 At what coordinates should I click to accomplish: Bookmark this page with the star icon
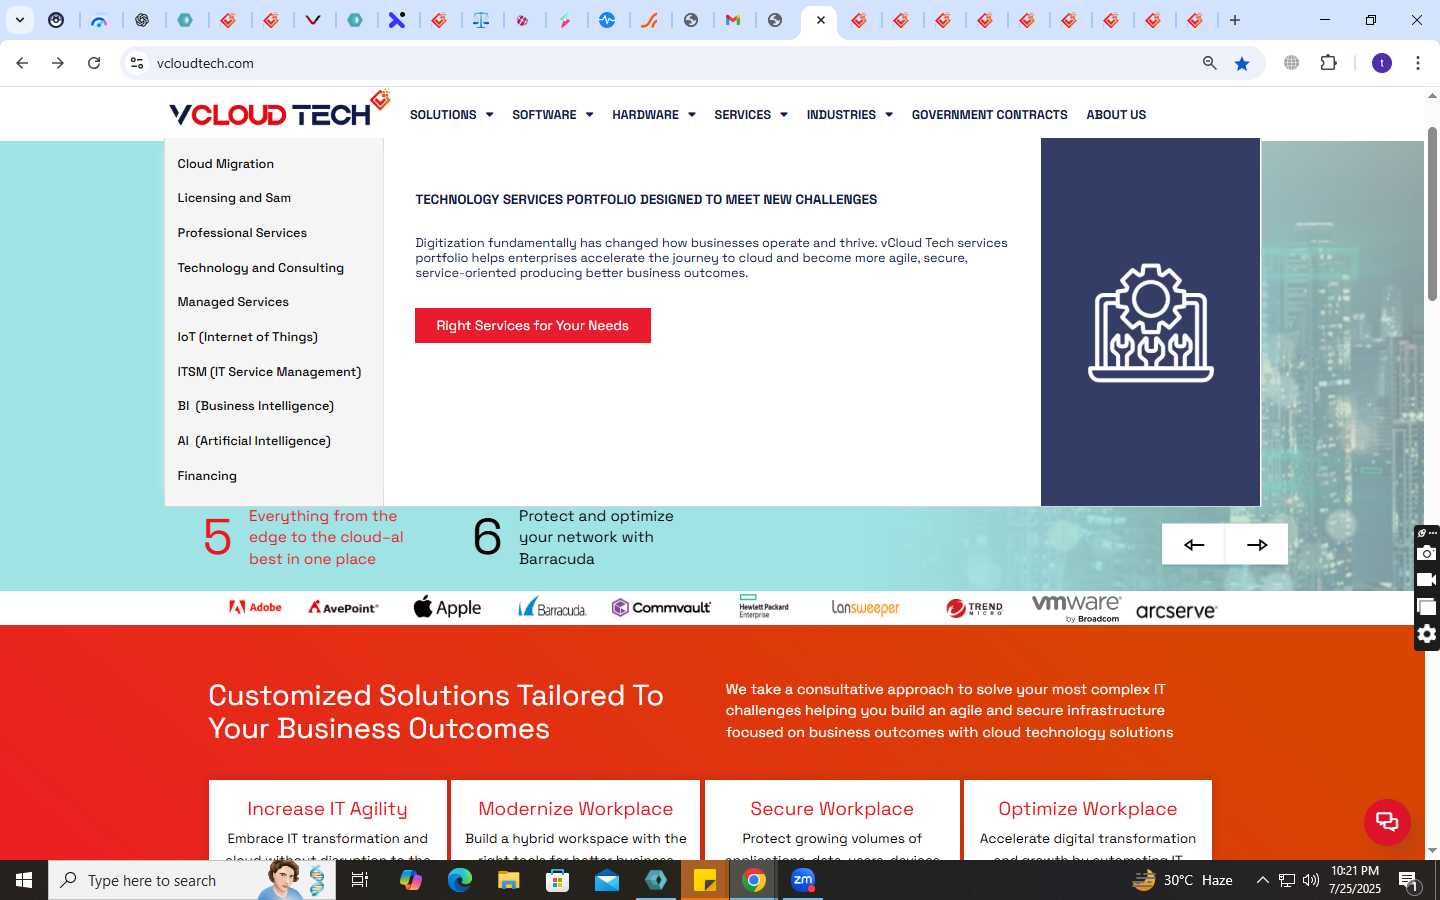pos(1242,63)
